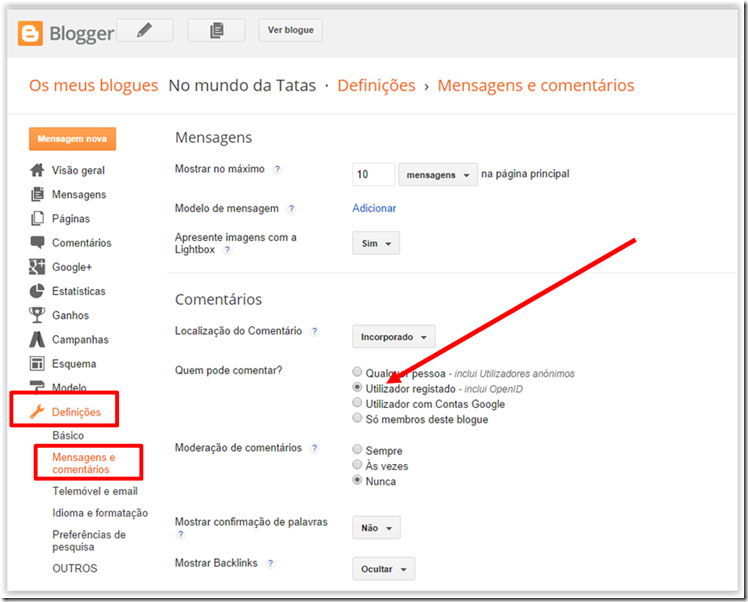
Task: Select Só membros deste blogue radio
Action: click(x=357, y=418)
